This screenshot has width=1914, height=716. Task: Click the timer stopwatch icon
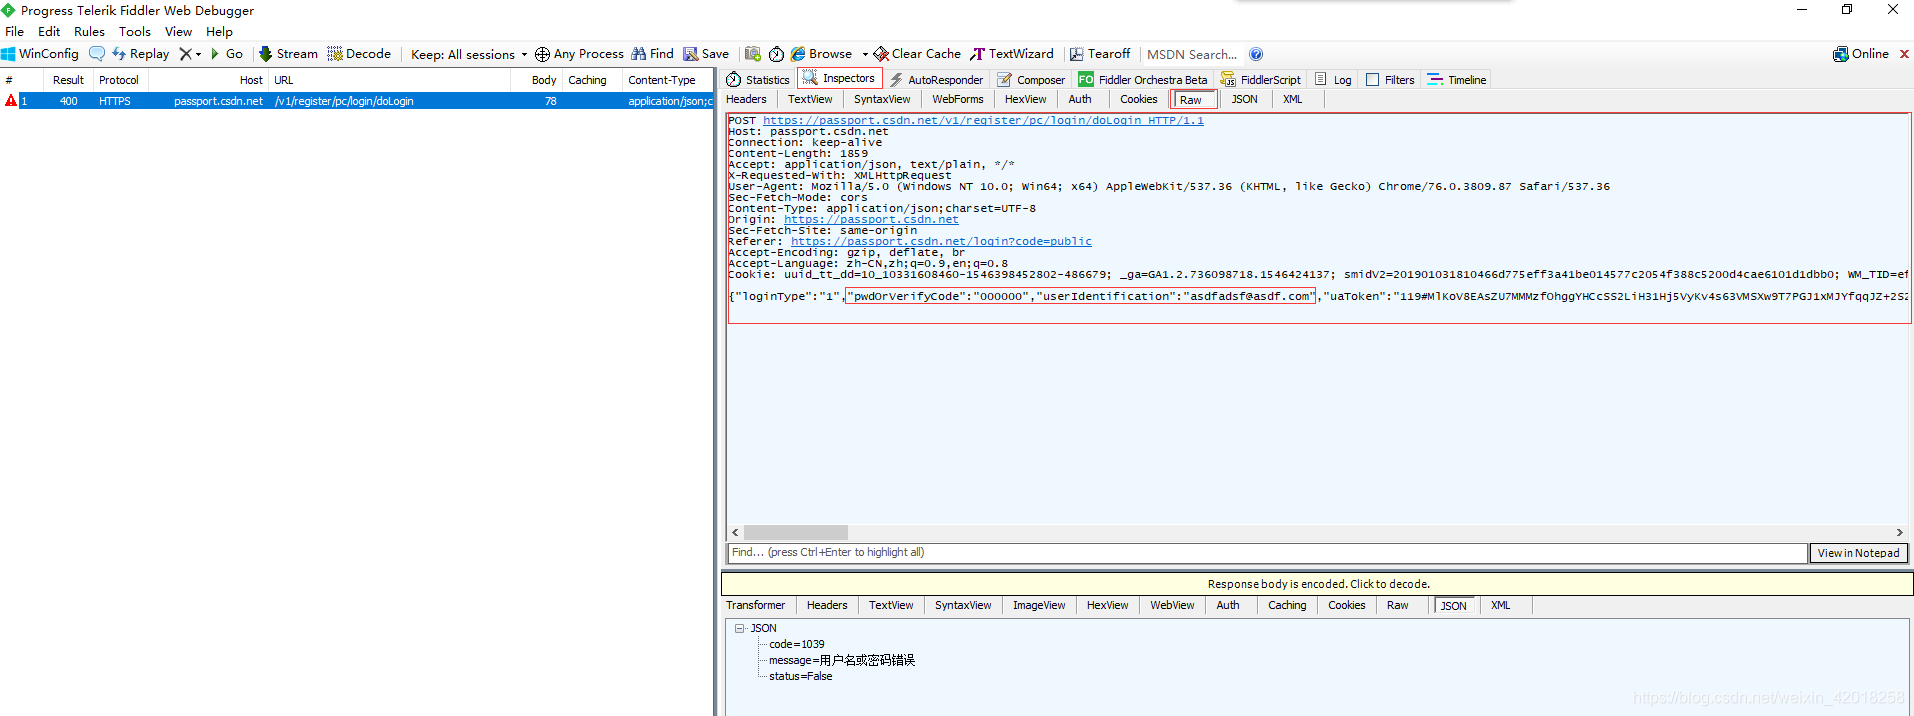point(776,54)
